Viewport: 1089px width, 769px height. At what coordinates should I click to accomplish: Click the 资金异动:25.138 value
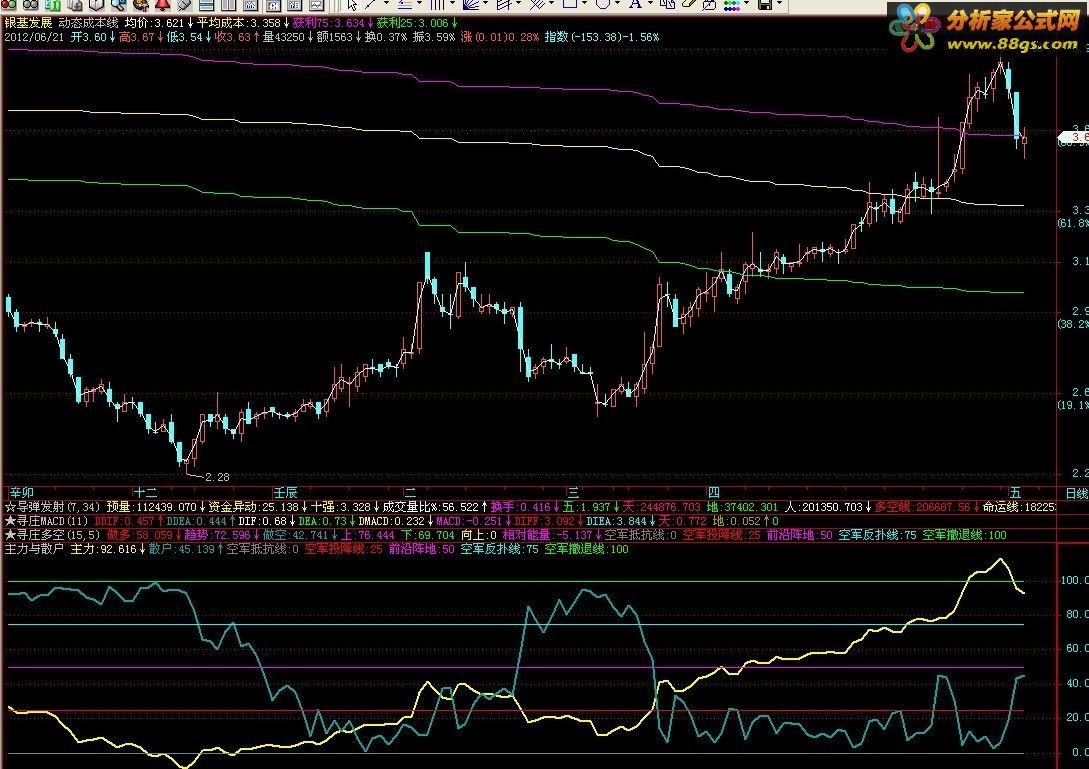tap(253, 507)
